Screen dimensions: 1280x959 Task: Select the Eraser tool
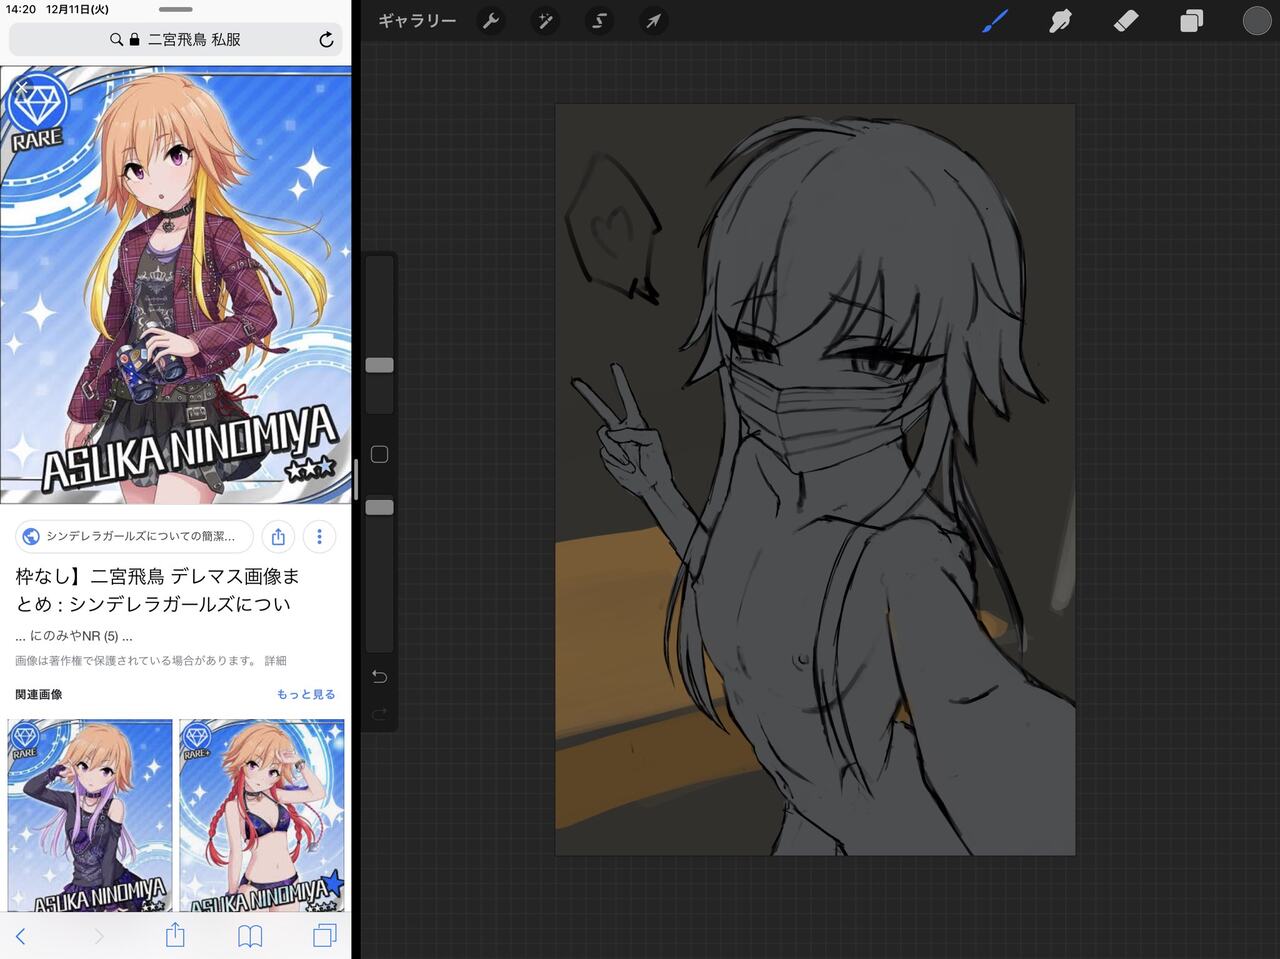(x=1126, y=21)
